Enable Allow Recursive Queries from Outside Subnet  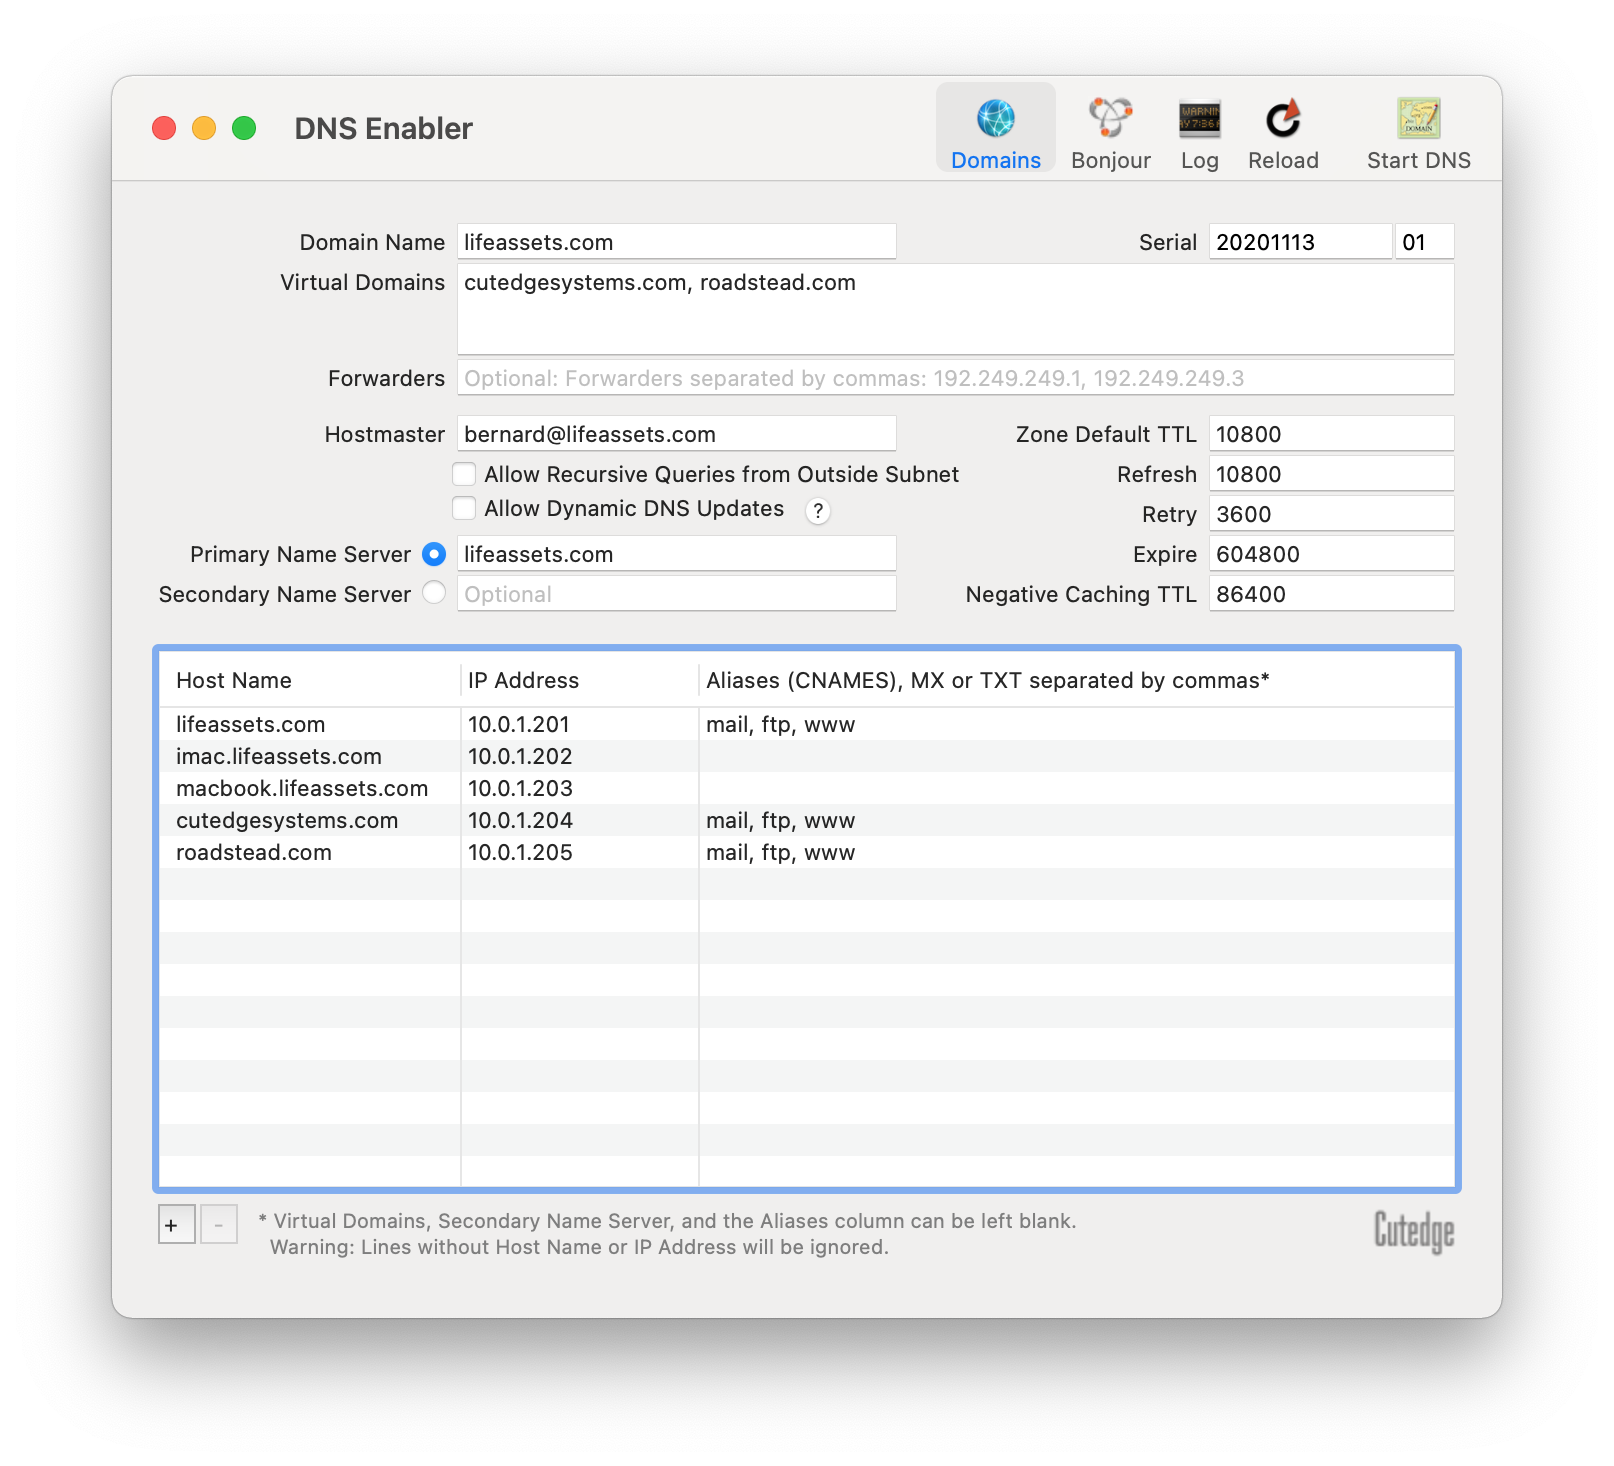[464, 474]
